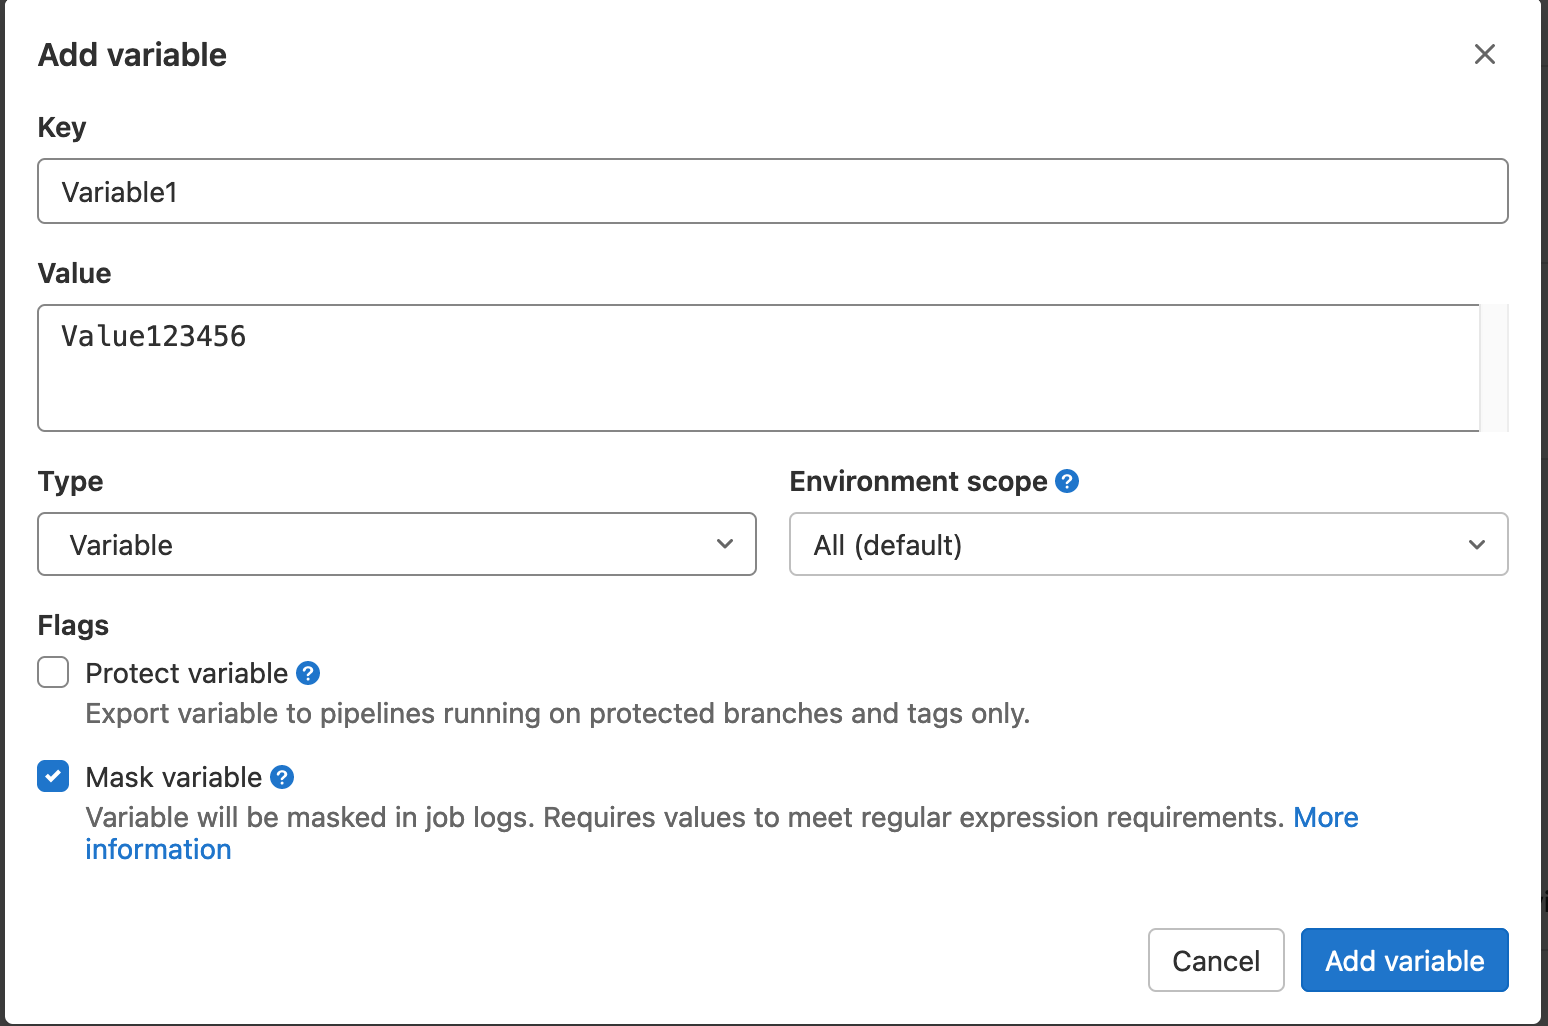This screenshot has height=1026, width=1548.
Task: Uncheck the Mask variable checkbox
Action: (53, 776)
